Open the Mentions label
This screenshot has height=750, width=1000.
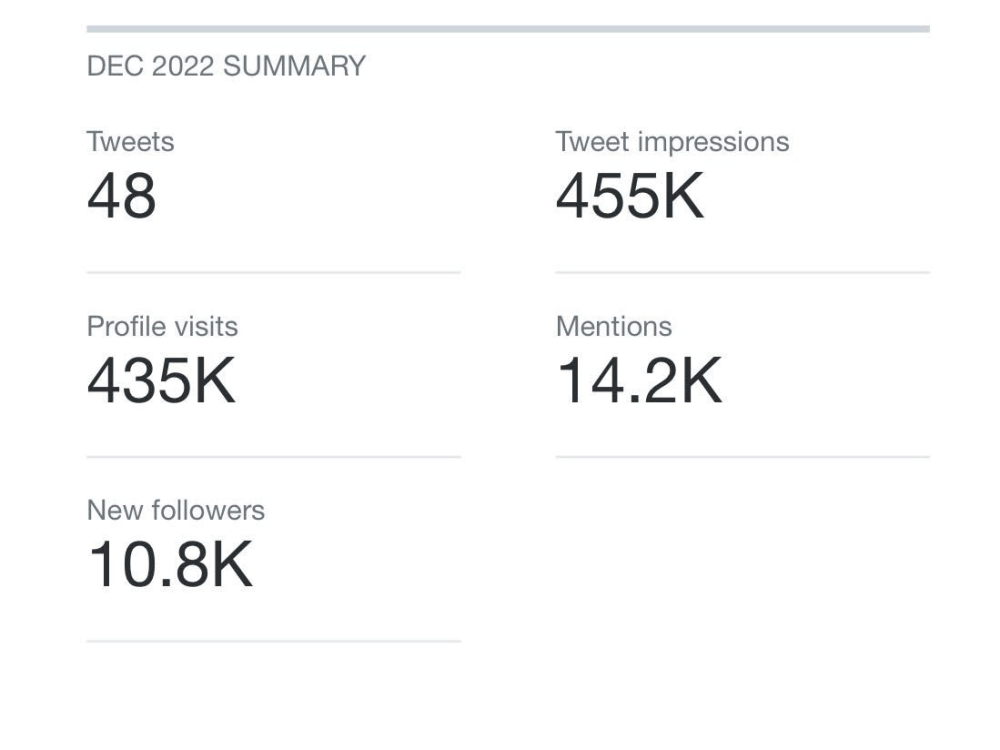tap(614, 327)
